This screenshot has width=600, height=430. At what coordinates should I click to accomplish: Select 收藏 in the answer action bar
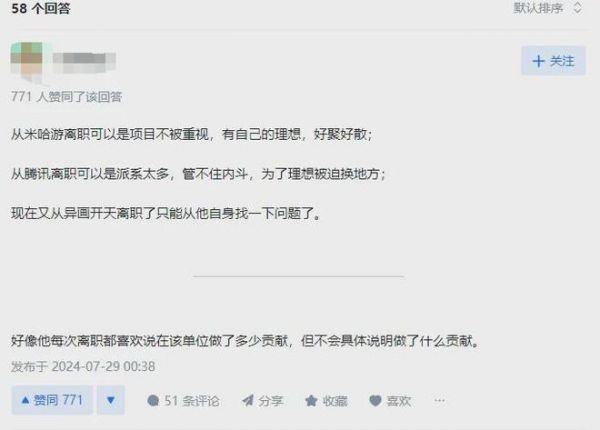[326, 401]
